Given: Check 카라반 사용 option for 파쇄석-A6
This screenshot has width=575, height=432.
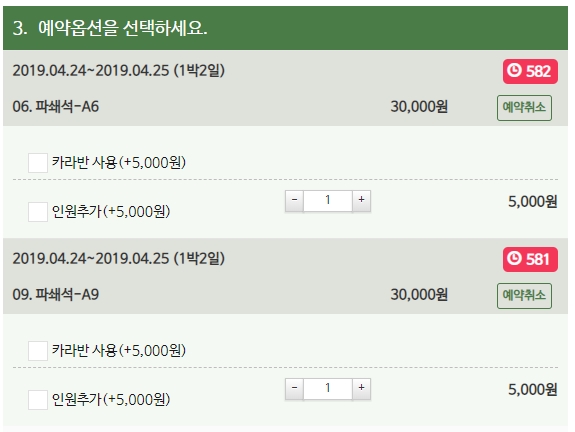Looking at the screenshot, I should (x=38, y=163).
